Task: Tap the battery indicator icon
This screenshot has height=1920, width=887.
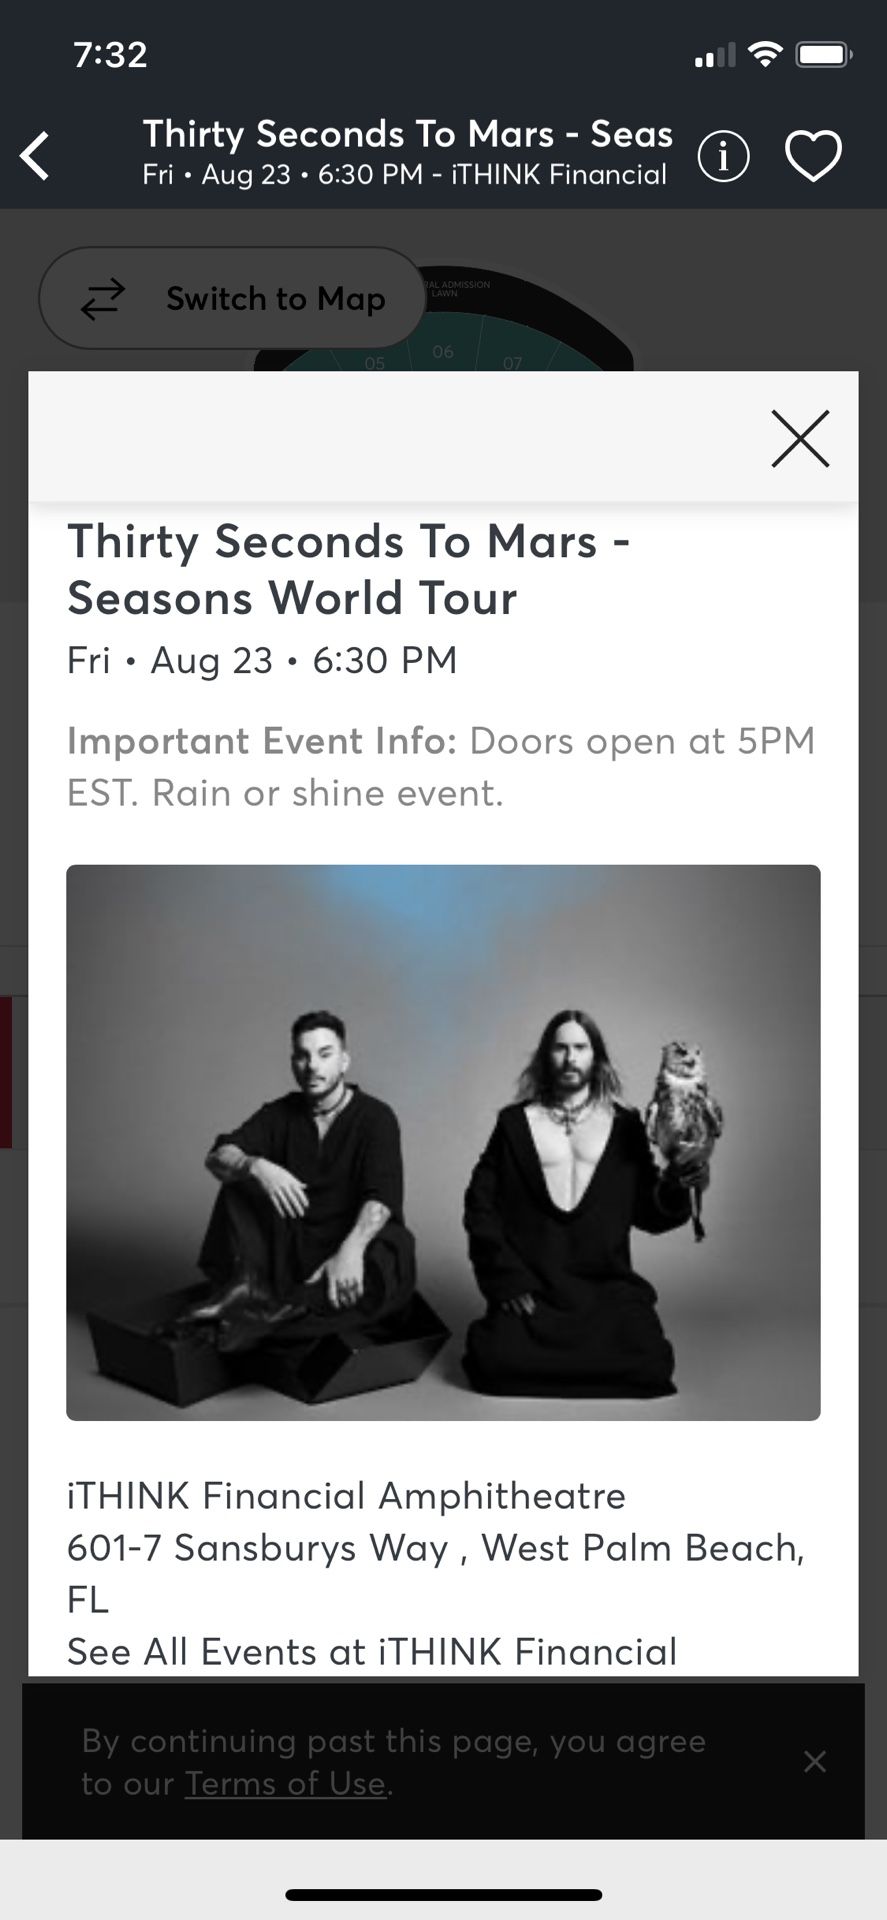Action: (x=823, y=54)
